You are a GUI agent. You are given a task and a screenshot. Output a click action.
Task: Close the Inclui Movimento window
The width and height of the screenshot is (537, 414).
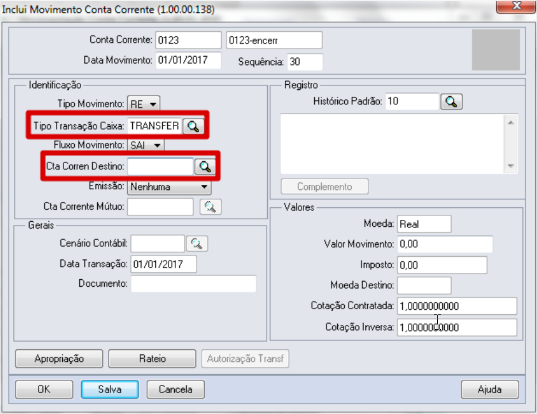[x=516, y=6]
